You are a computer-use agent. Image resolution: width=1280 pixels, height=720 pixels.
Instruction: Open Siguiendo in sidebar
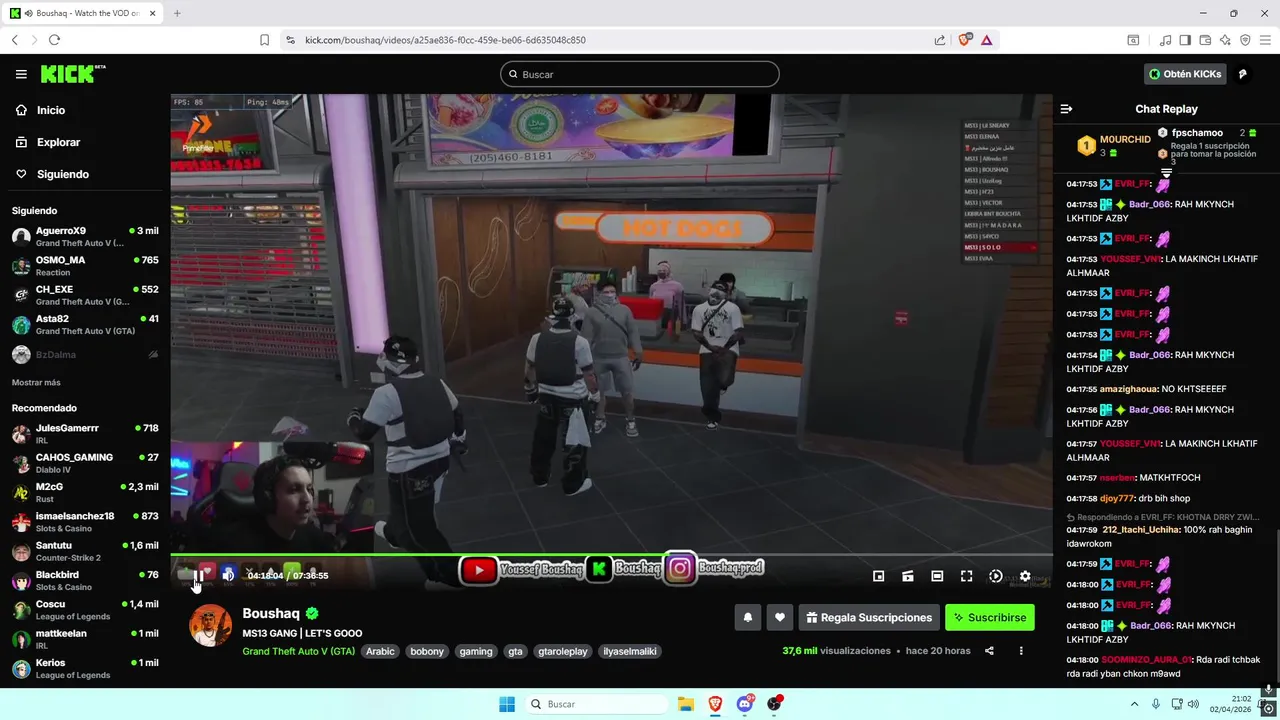52,174
